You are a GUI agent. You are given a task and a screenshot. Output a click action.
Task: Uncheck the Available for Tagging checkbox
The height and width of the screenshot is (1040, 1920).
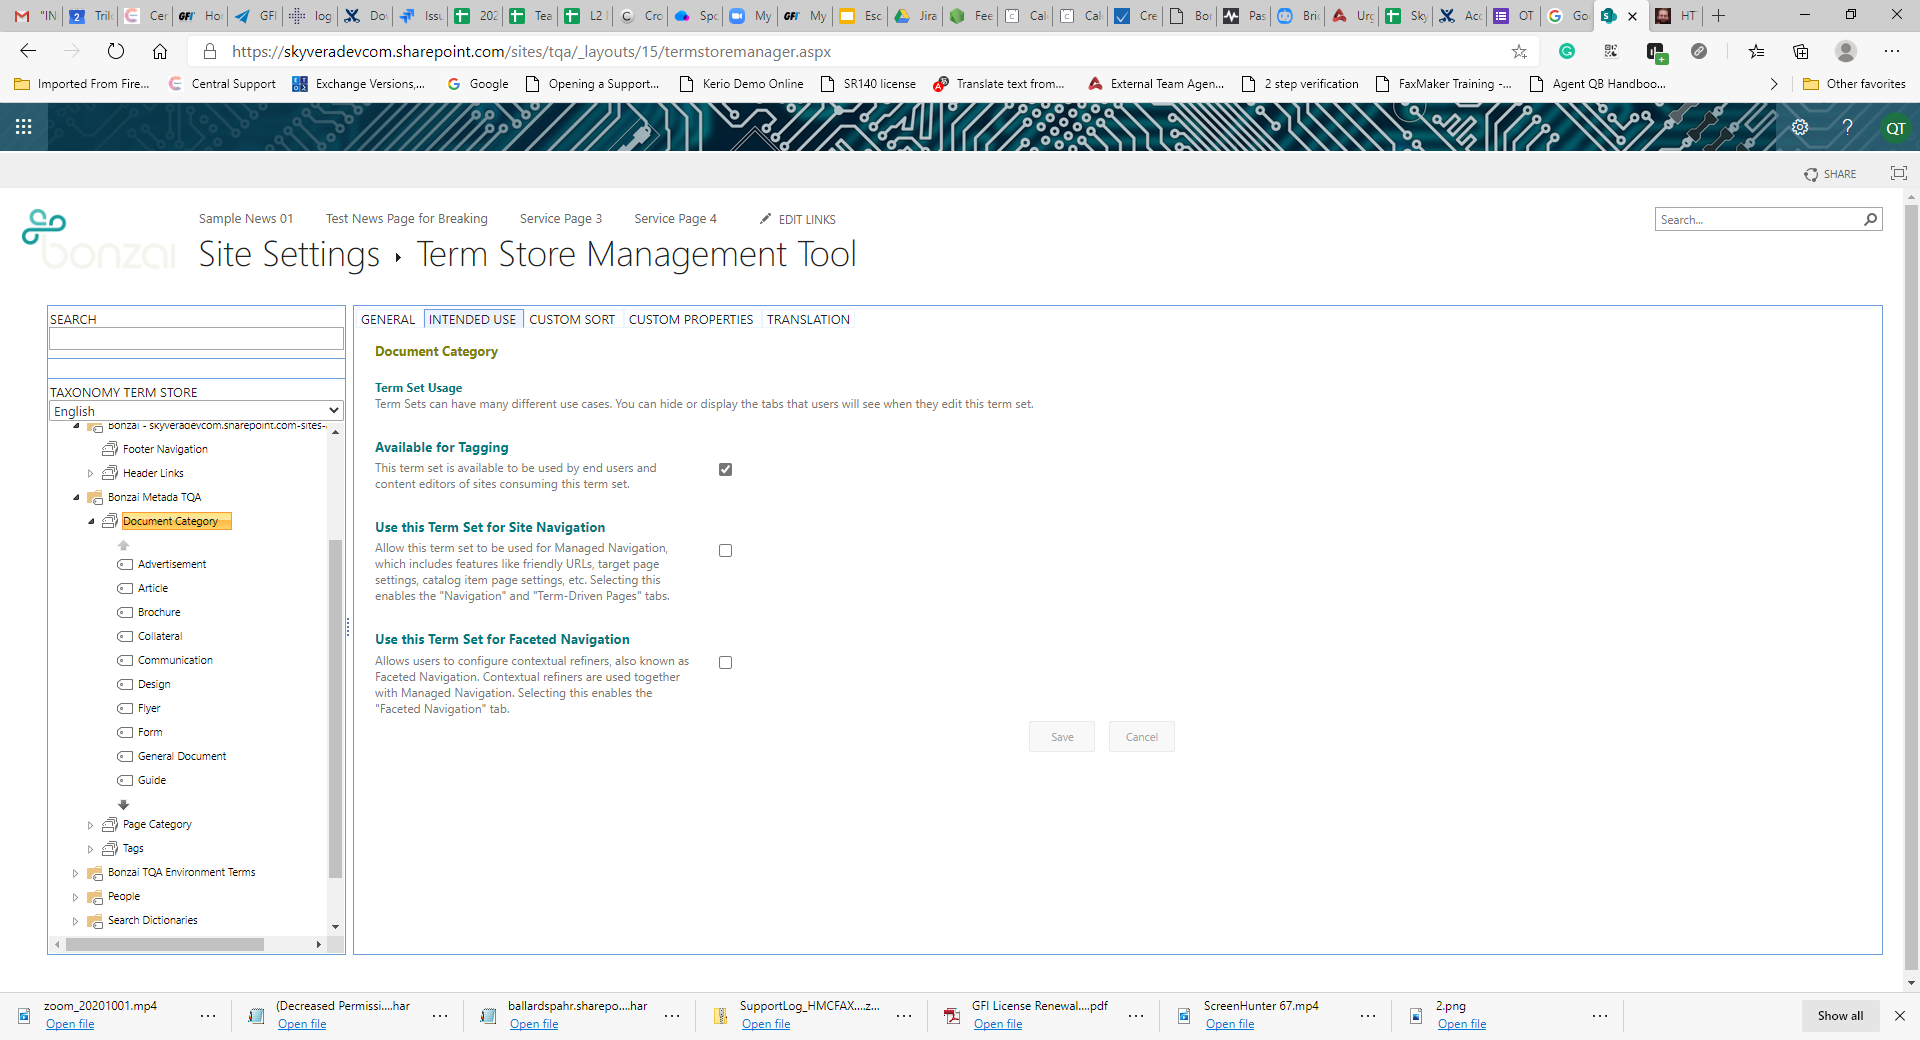click(726, 469)
